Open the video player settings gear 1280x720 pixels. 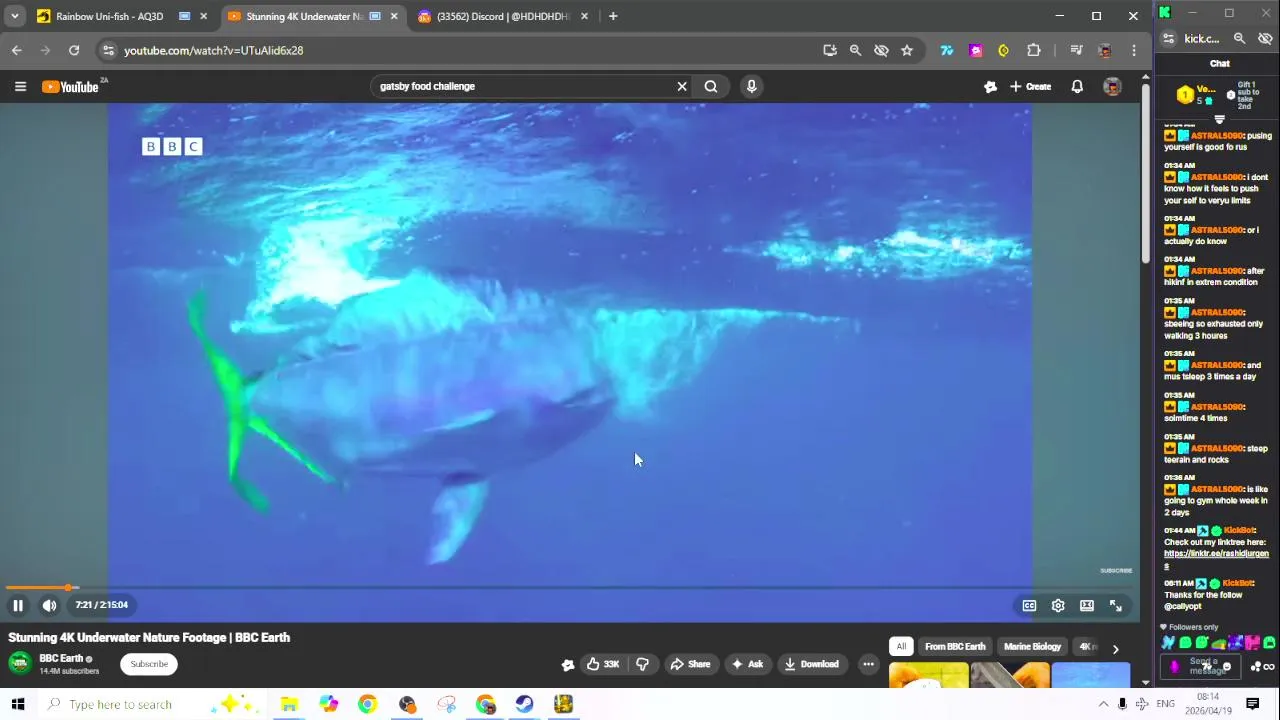click(x=1058, y=605)
